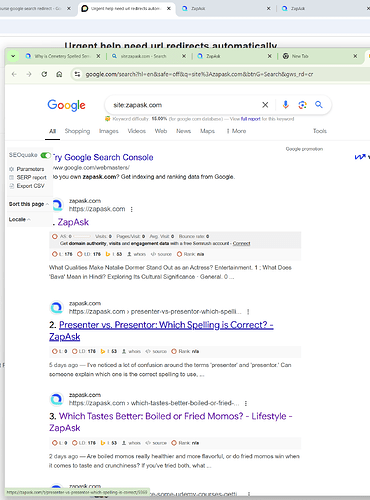The height and width of the screenshot is (500, 370).
Task: Click 'Rank: n/a' in the first result bar
Action: (x=190, y=254)
